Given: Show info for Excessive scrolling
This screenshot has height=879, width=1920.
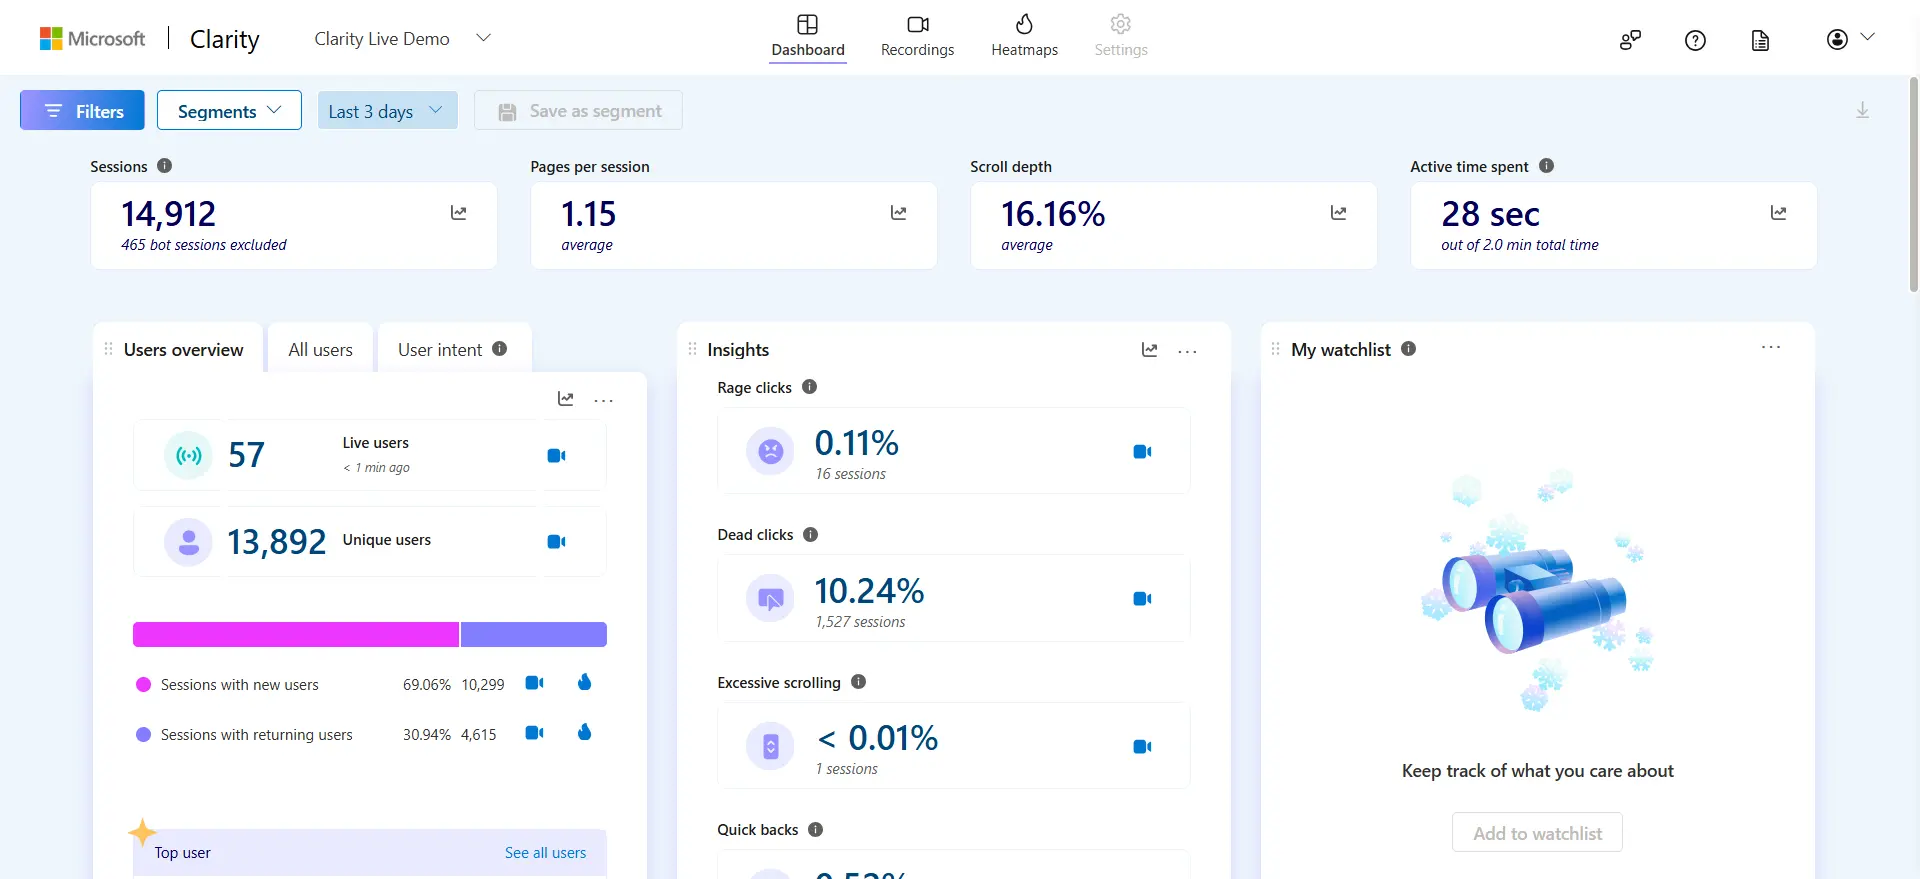Looking at the screenshot, I should pos(859,682).
